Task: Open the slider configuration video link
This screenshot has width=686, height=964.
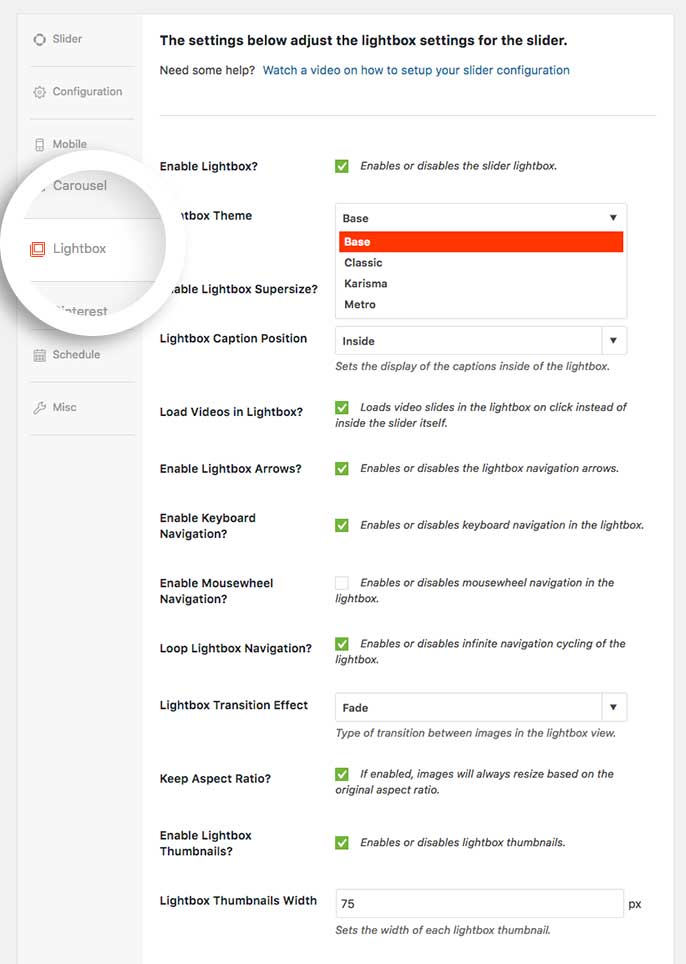Action: point(416,70)
